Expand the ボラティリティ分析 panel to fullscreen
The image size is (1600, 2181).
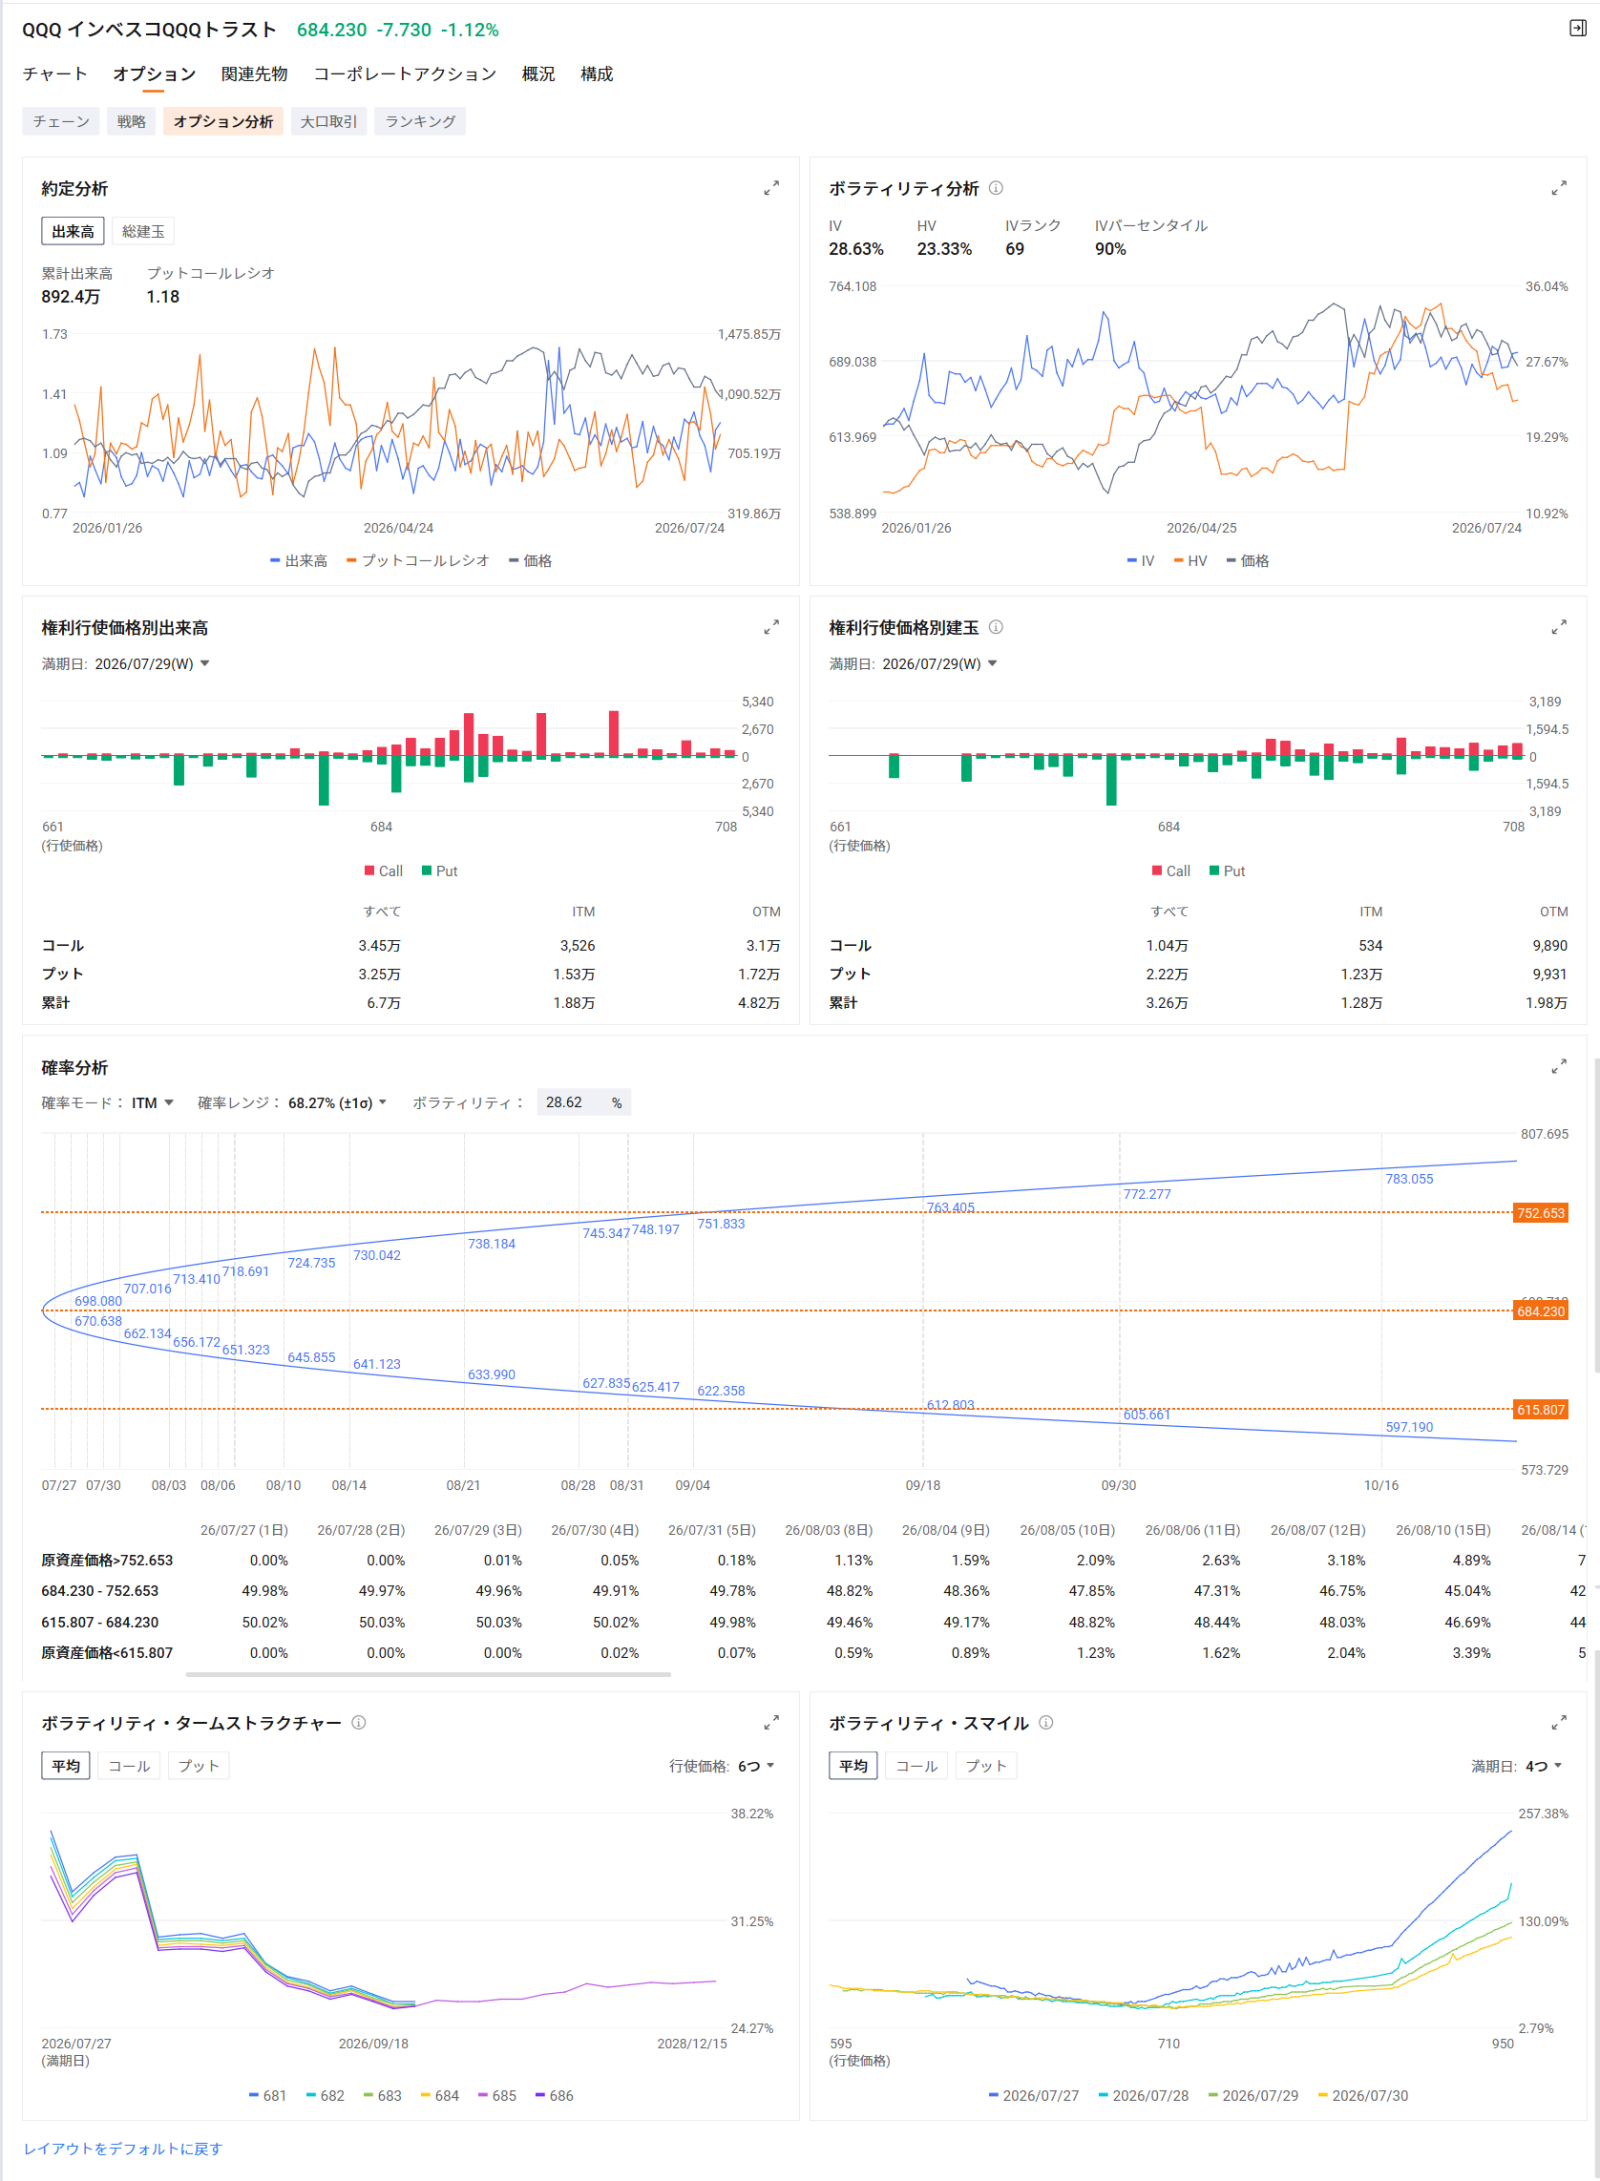tap(1559, 188)
